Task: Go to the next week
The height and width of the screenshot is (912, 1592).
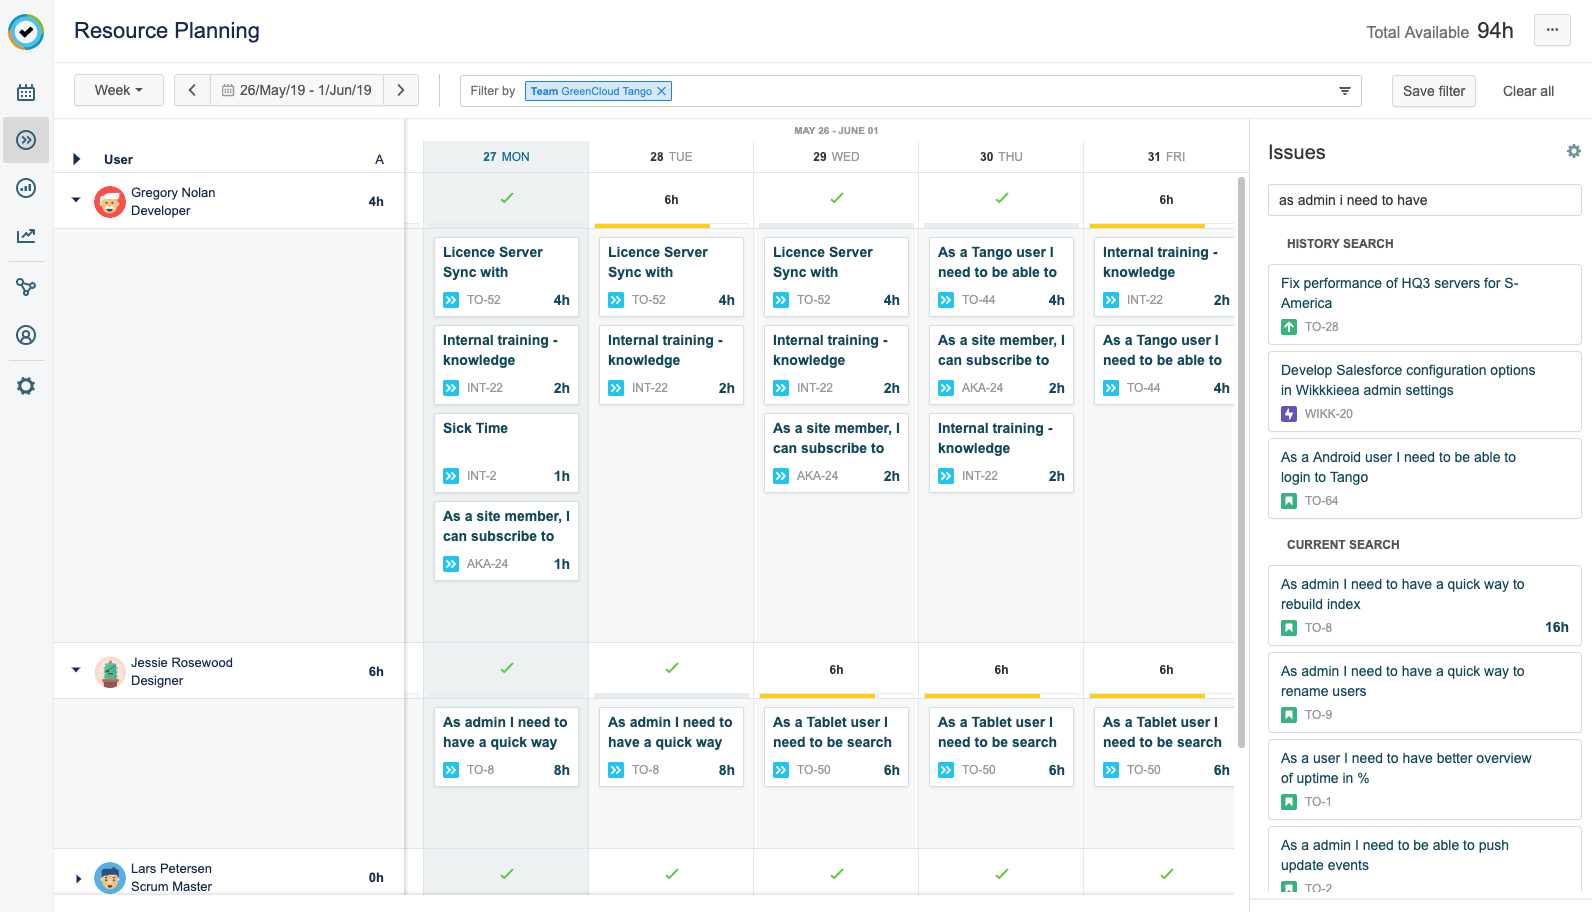Action: [401, 90]
